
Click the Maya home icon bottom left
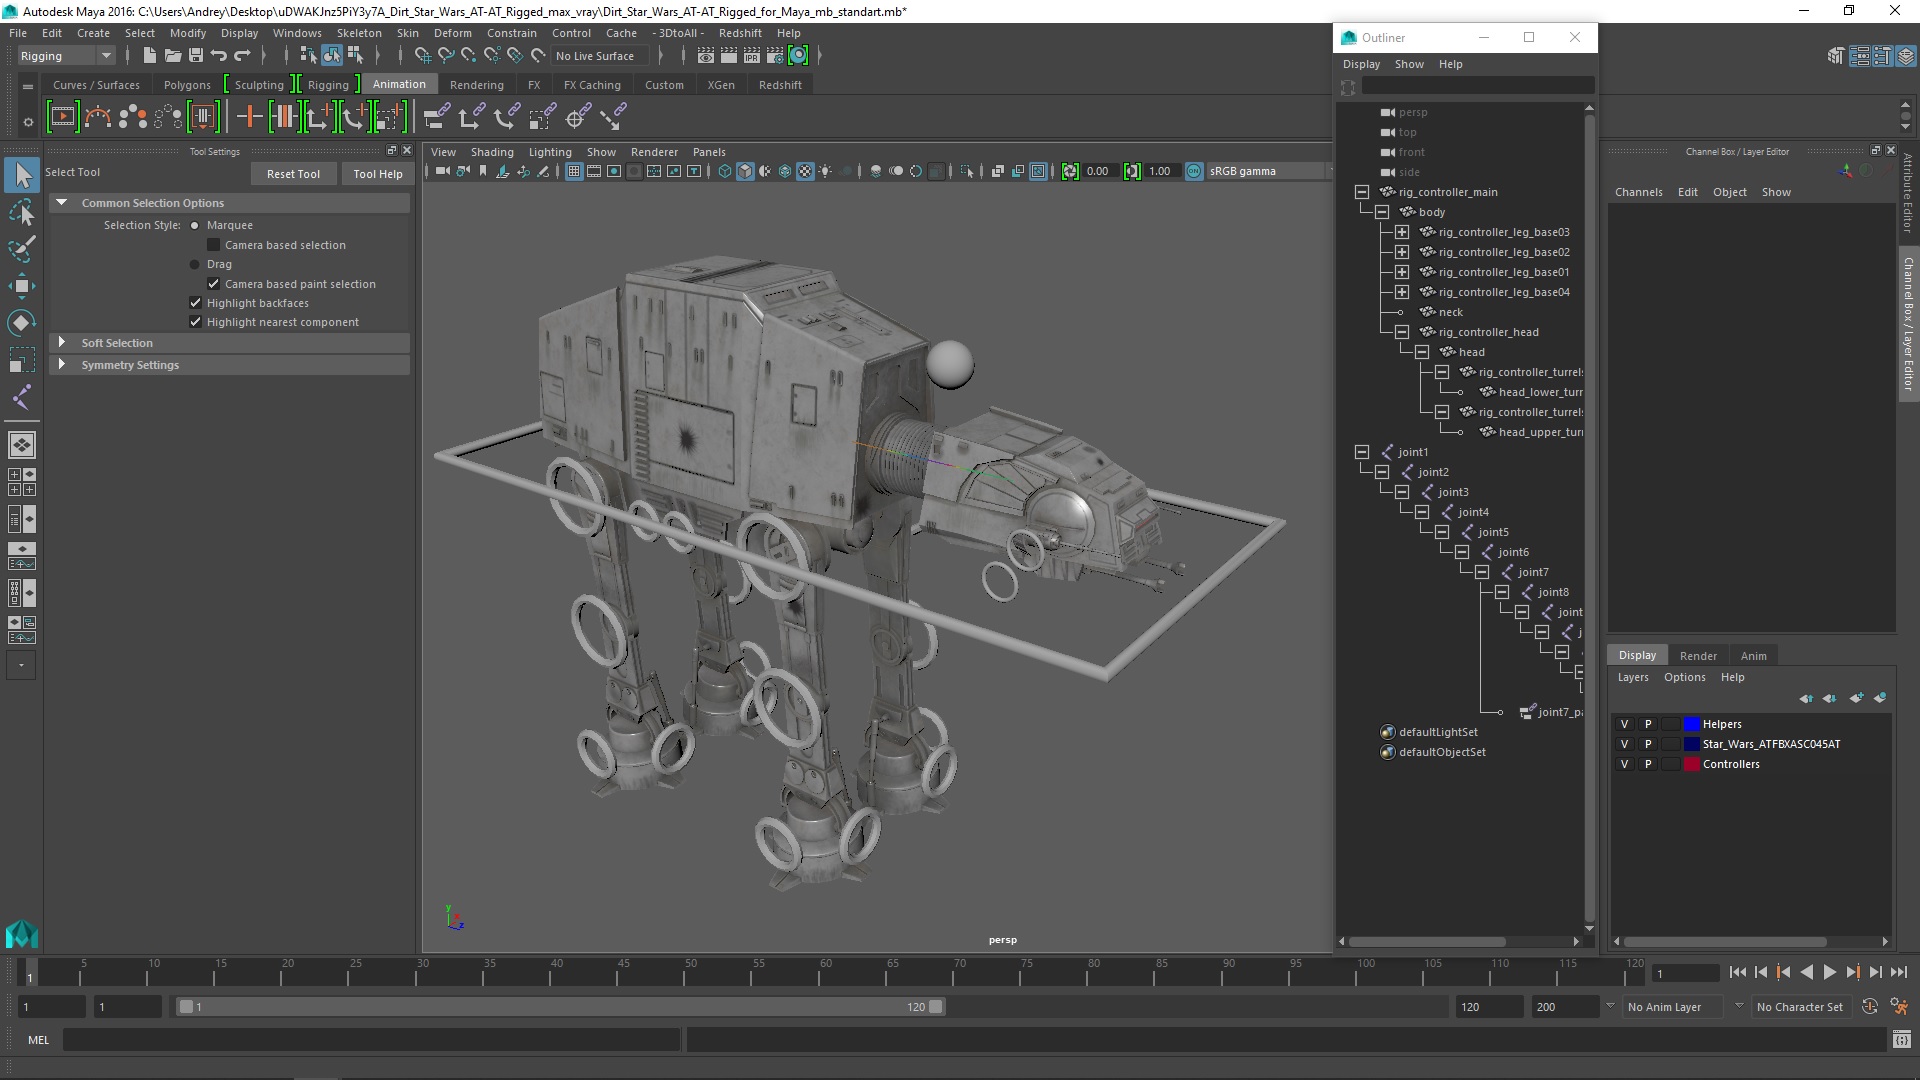coord(22,934)
